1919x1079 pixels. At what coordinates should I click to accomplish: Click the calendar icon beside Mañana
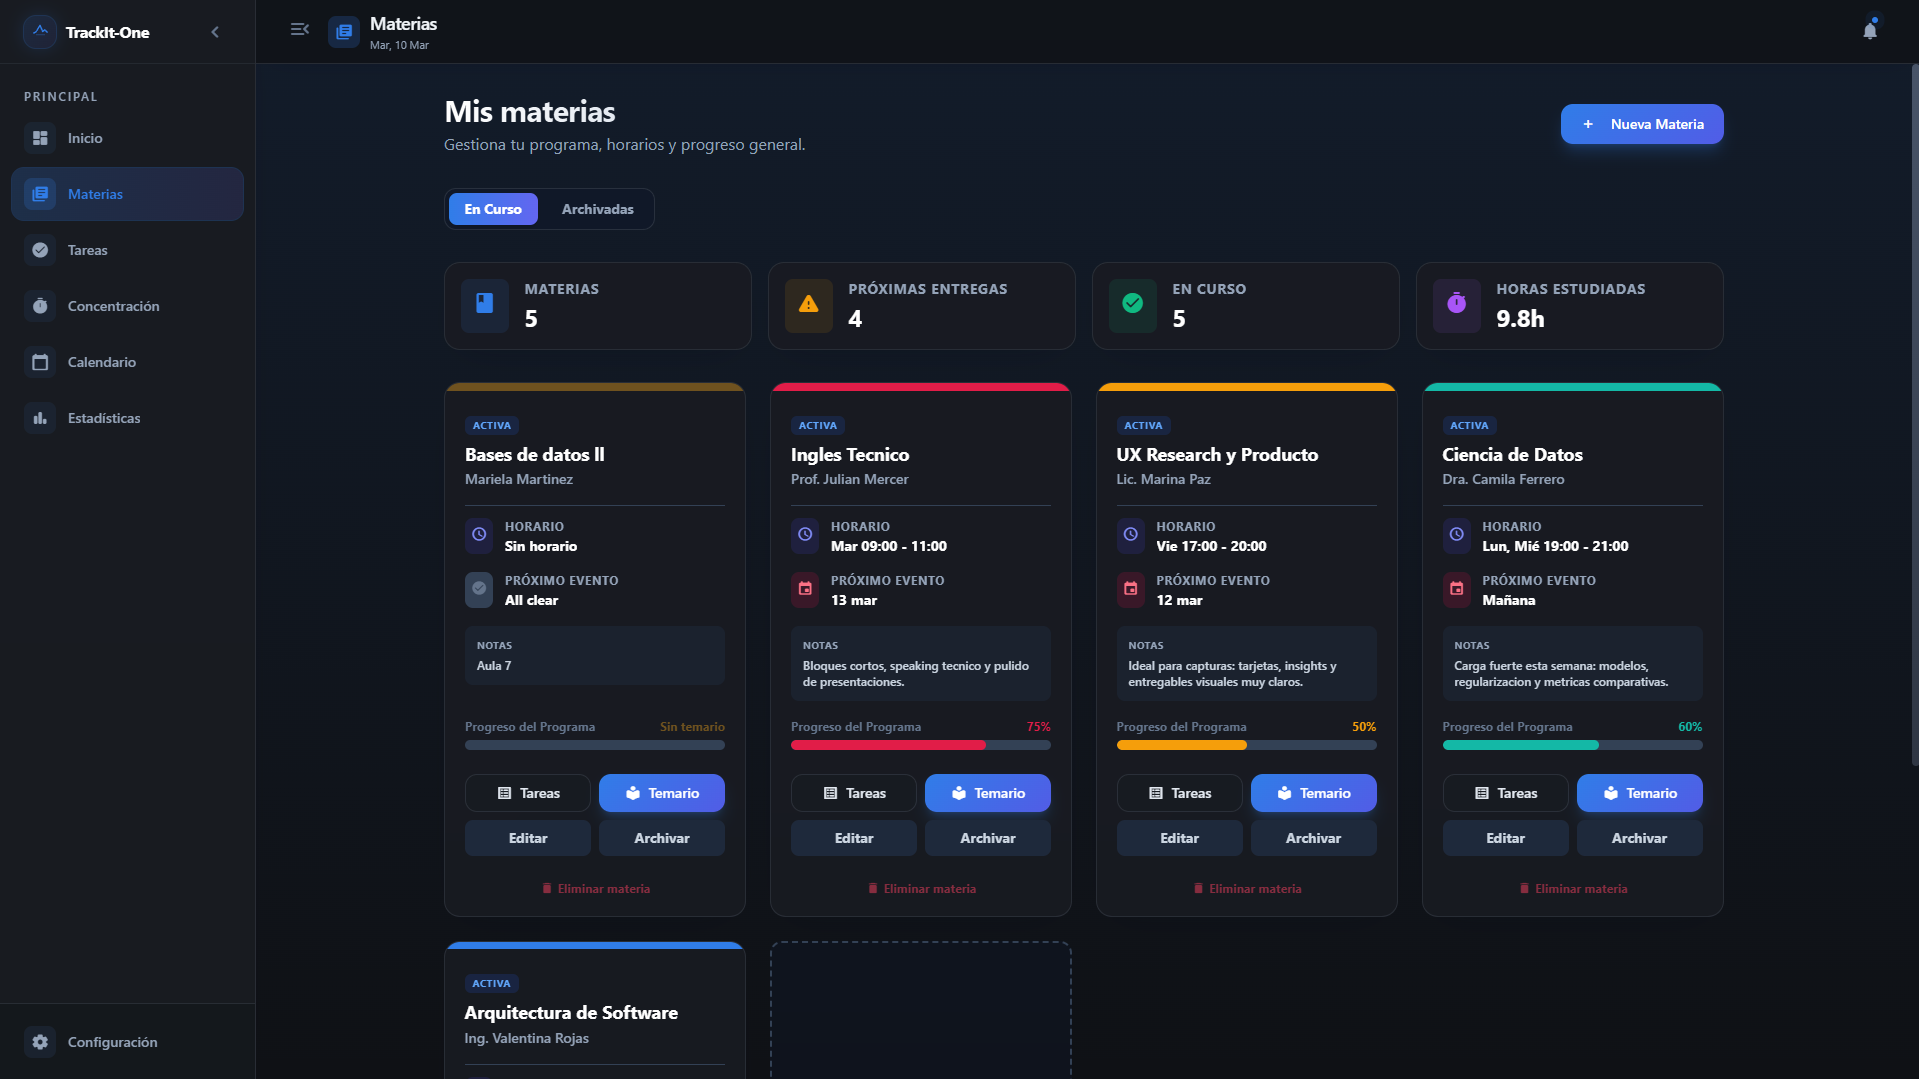1457,589
